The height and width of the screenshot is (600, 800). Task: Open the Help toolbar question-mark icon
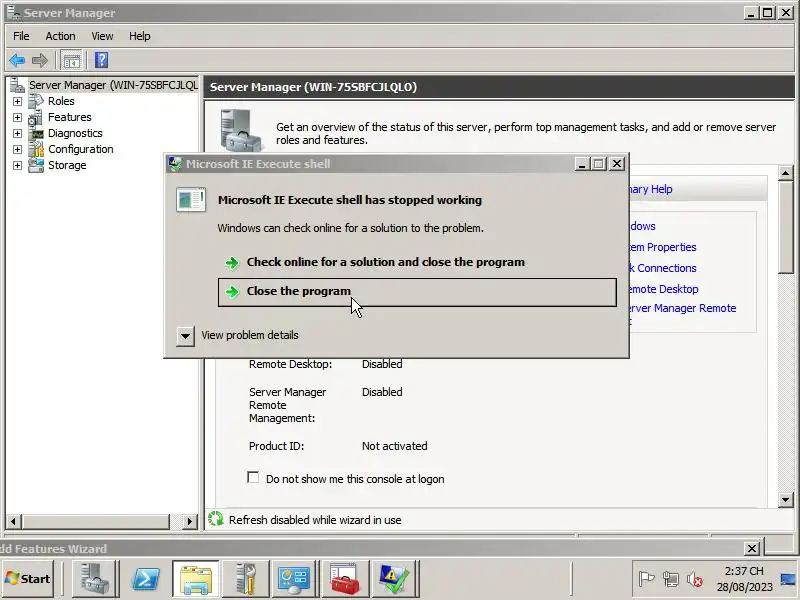pos(101,60)
